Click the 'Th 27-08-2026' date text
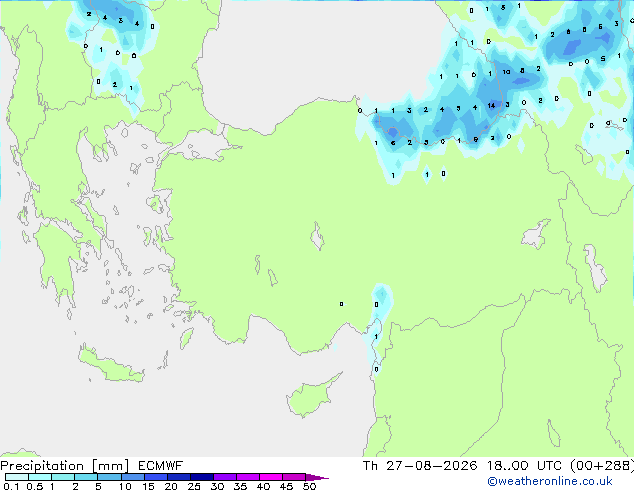The image size is (634, 490). 420,466
